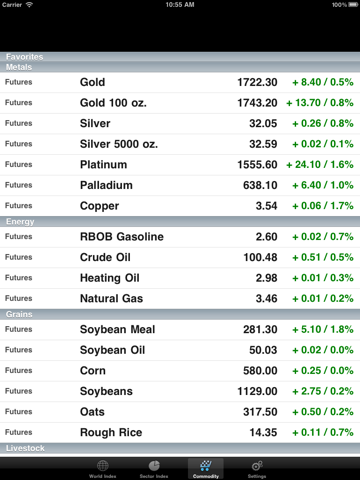The image size is (360, 480).
Task: Select the Gold futures row
Action: tap(180, 82)
